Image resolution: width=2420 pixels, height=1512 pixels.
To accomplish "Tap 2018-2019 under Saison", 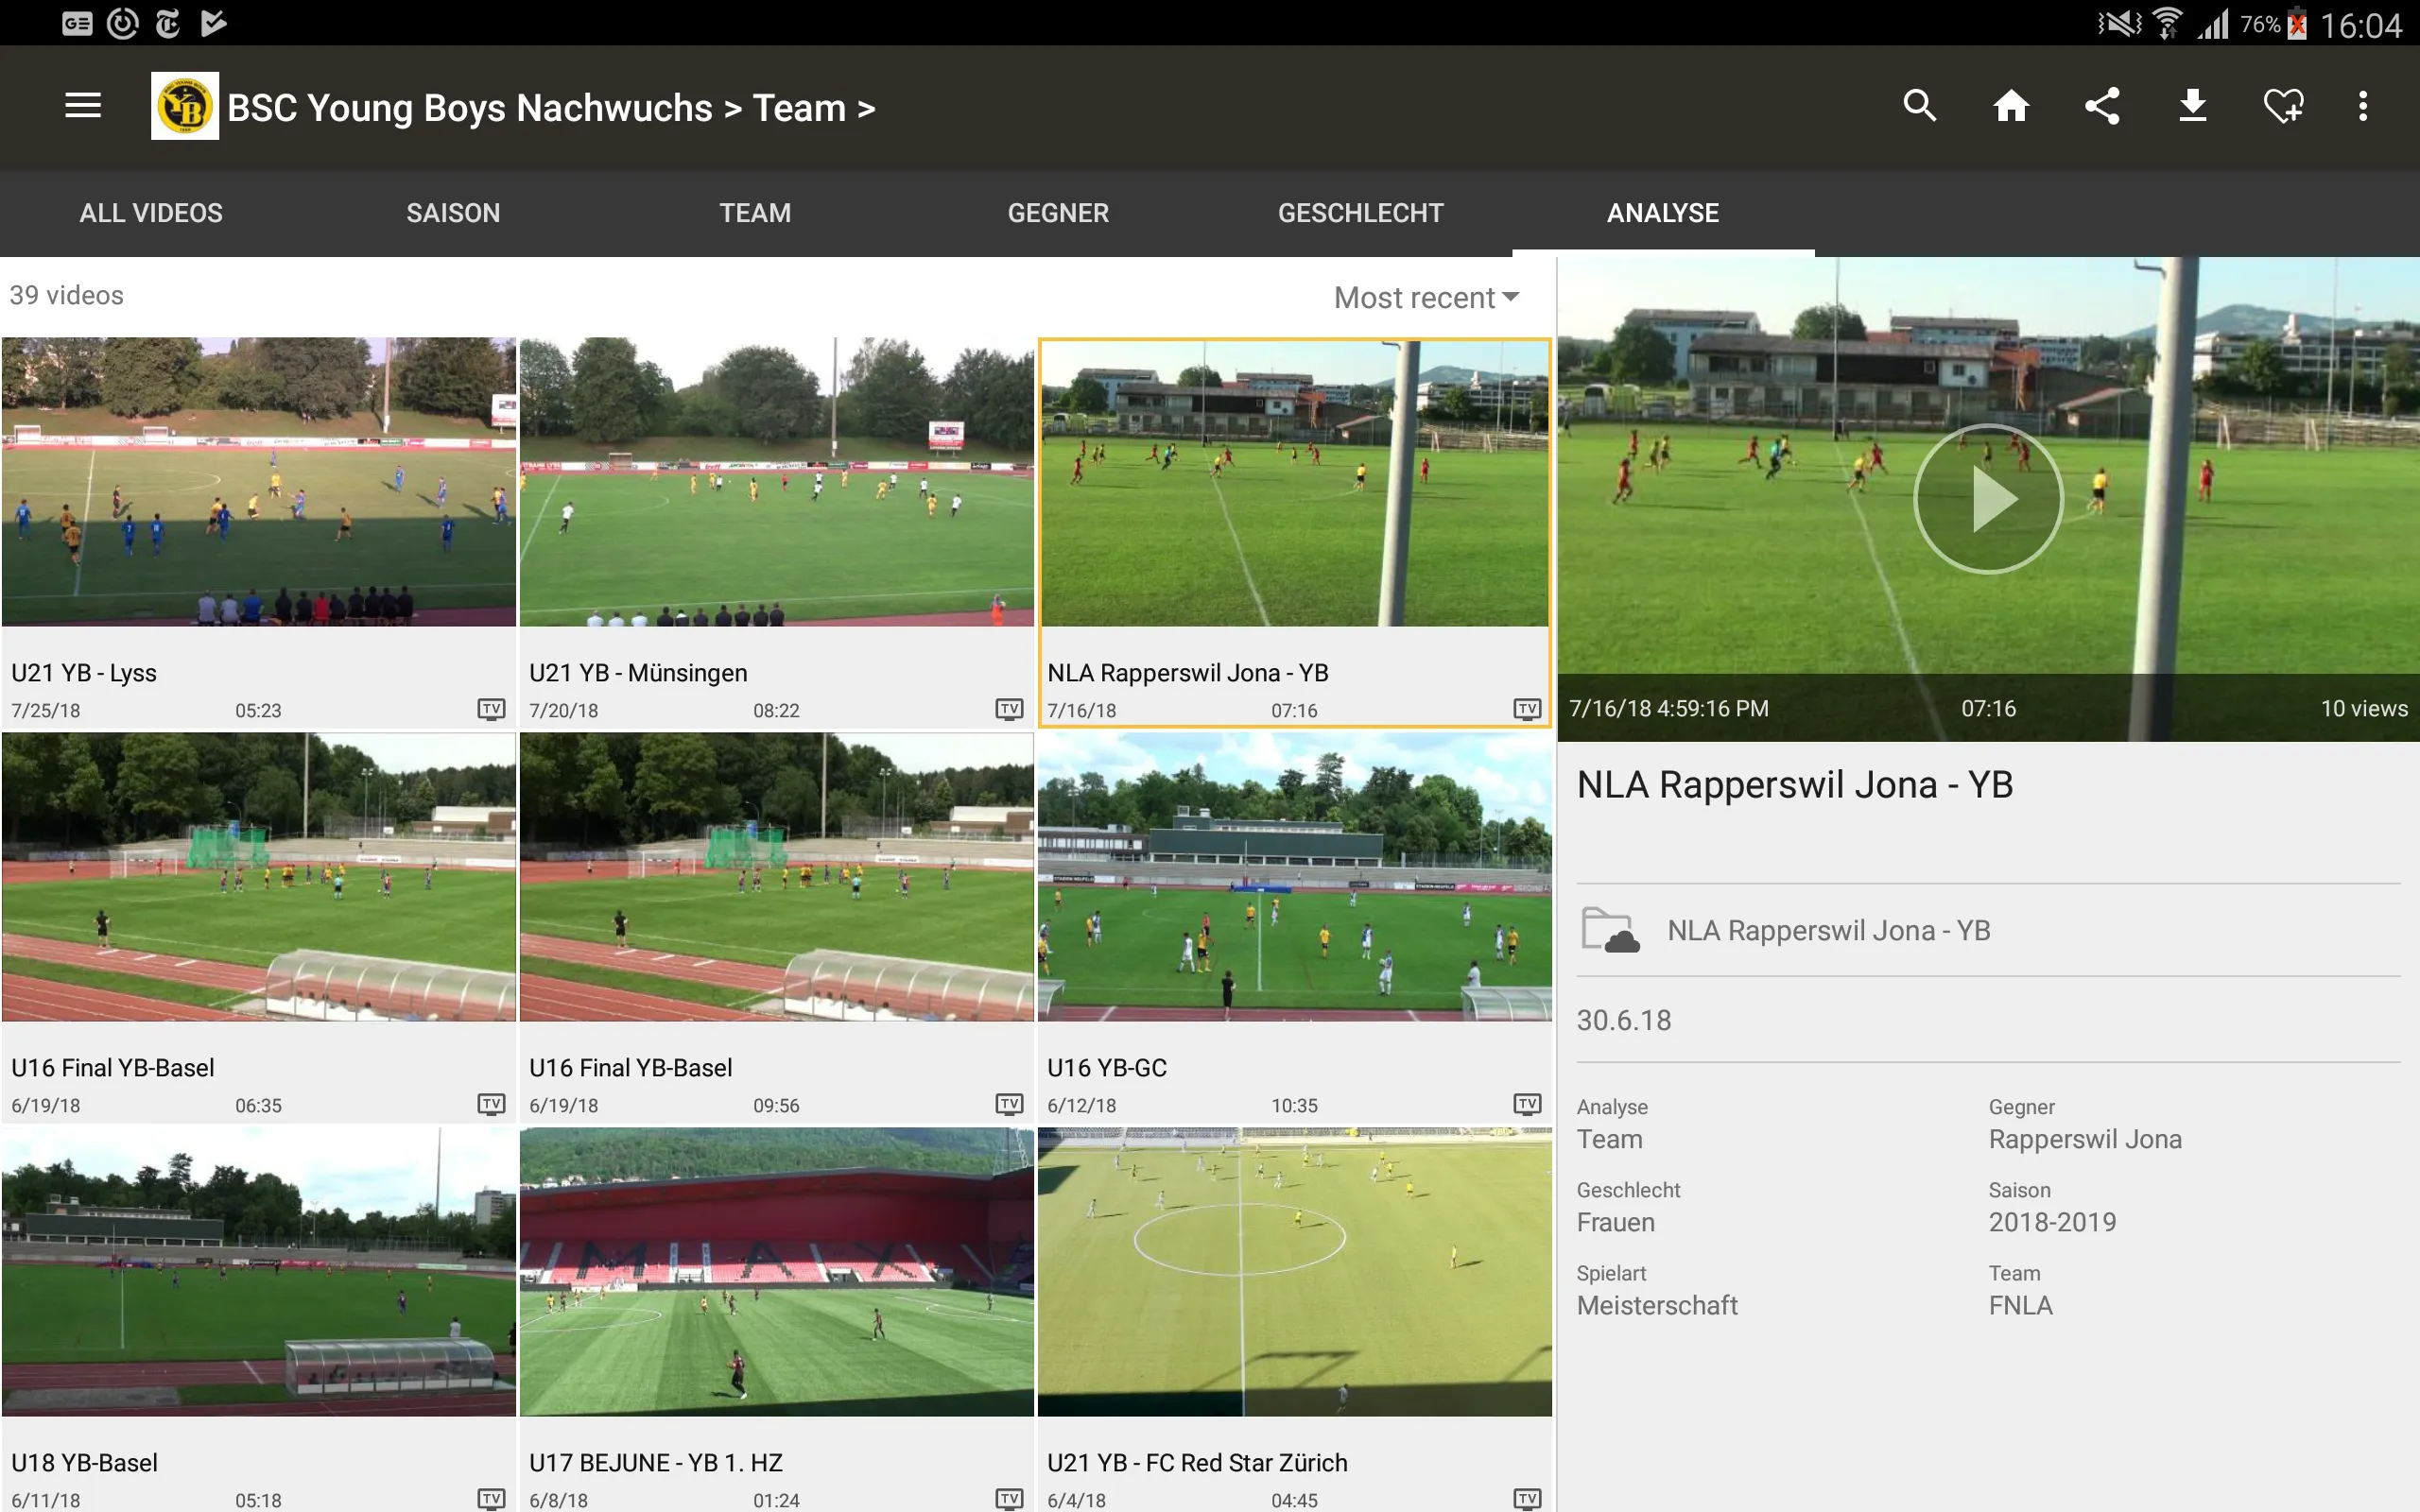I will [2052, 1222].
